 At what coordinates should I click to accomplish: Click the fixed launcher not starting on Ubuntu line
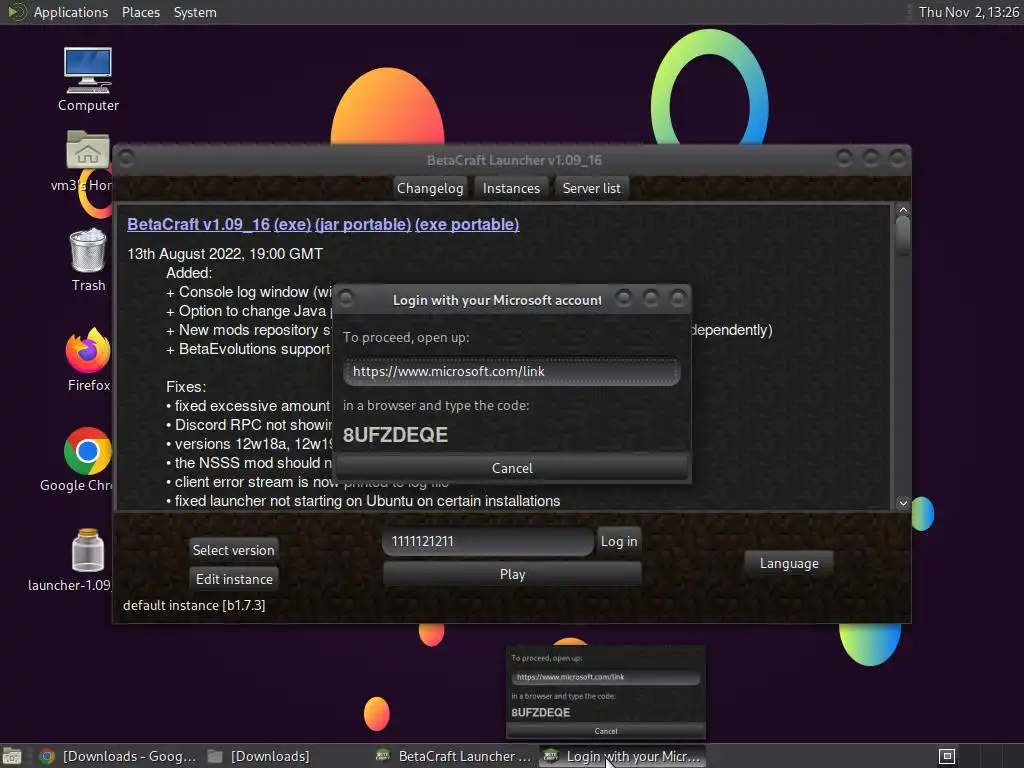(363, 501)
